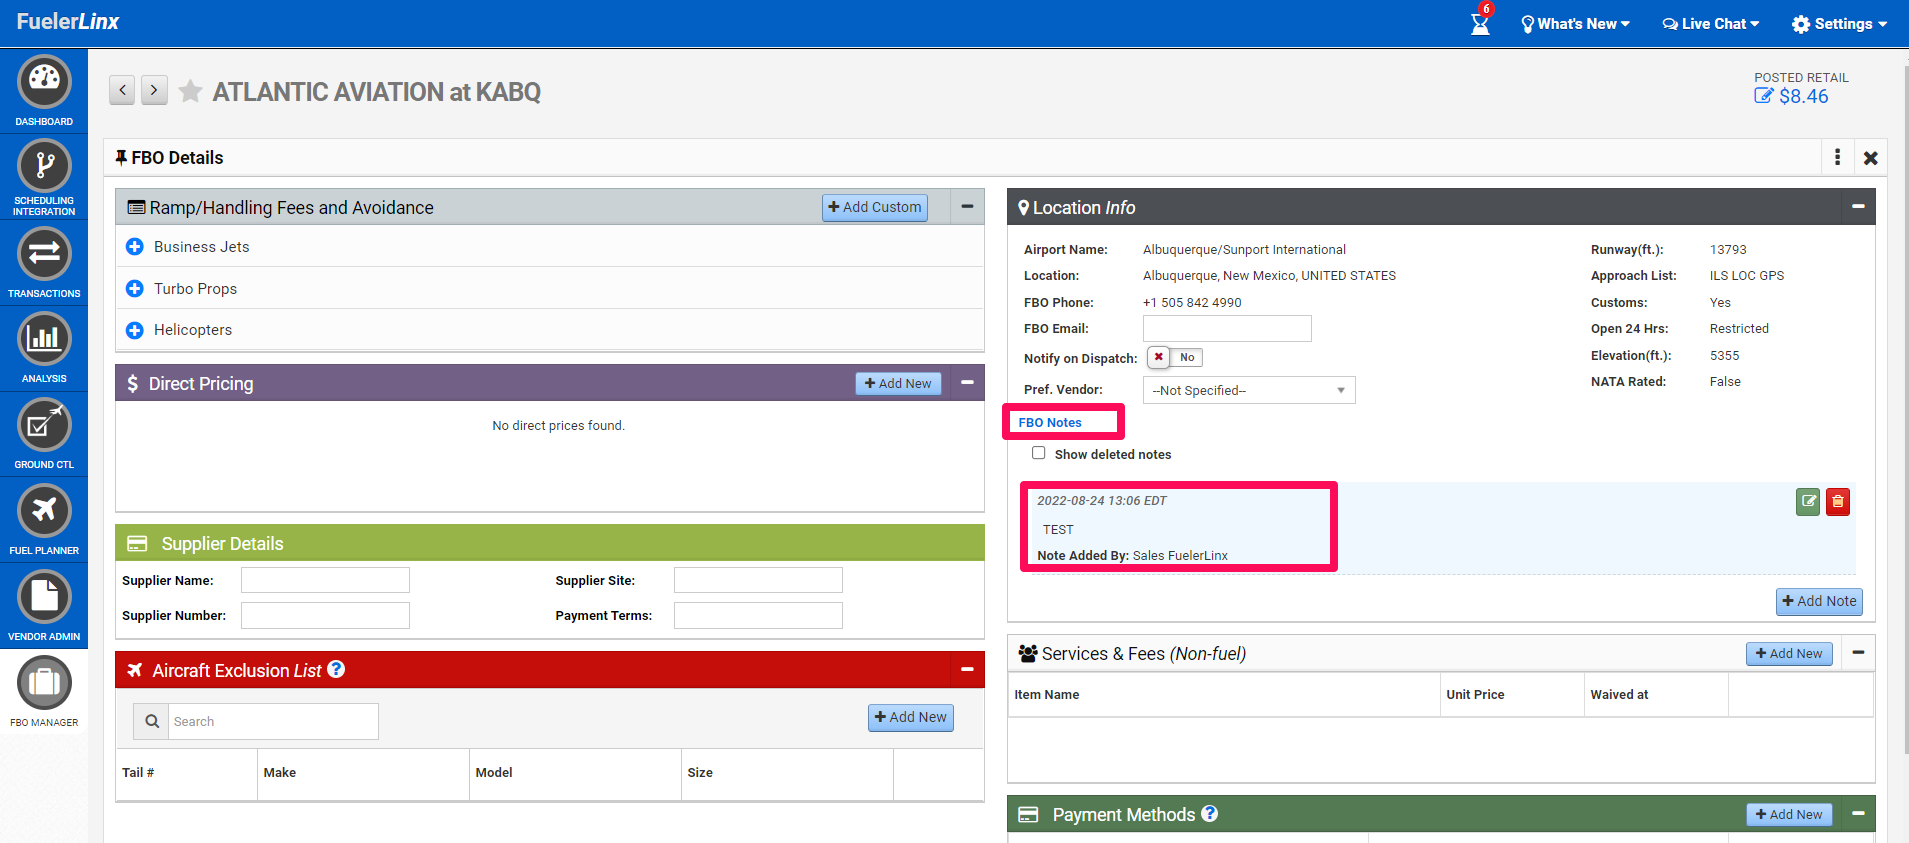The height and width of the screenshot is (843, 1909).
Task: Click the Payment Terms field
Action: [x=758, y=615]
